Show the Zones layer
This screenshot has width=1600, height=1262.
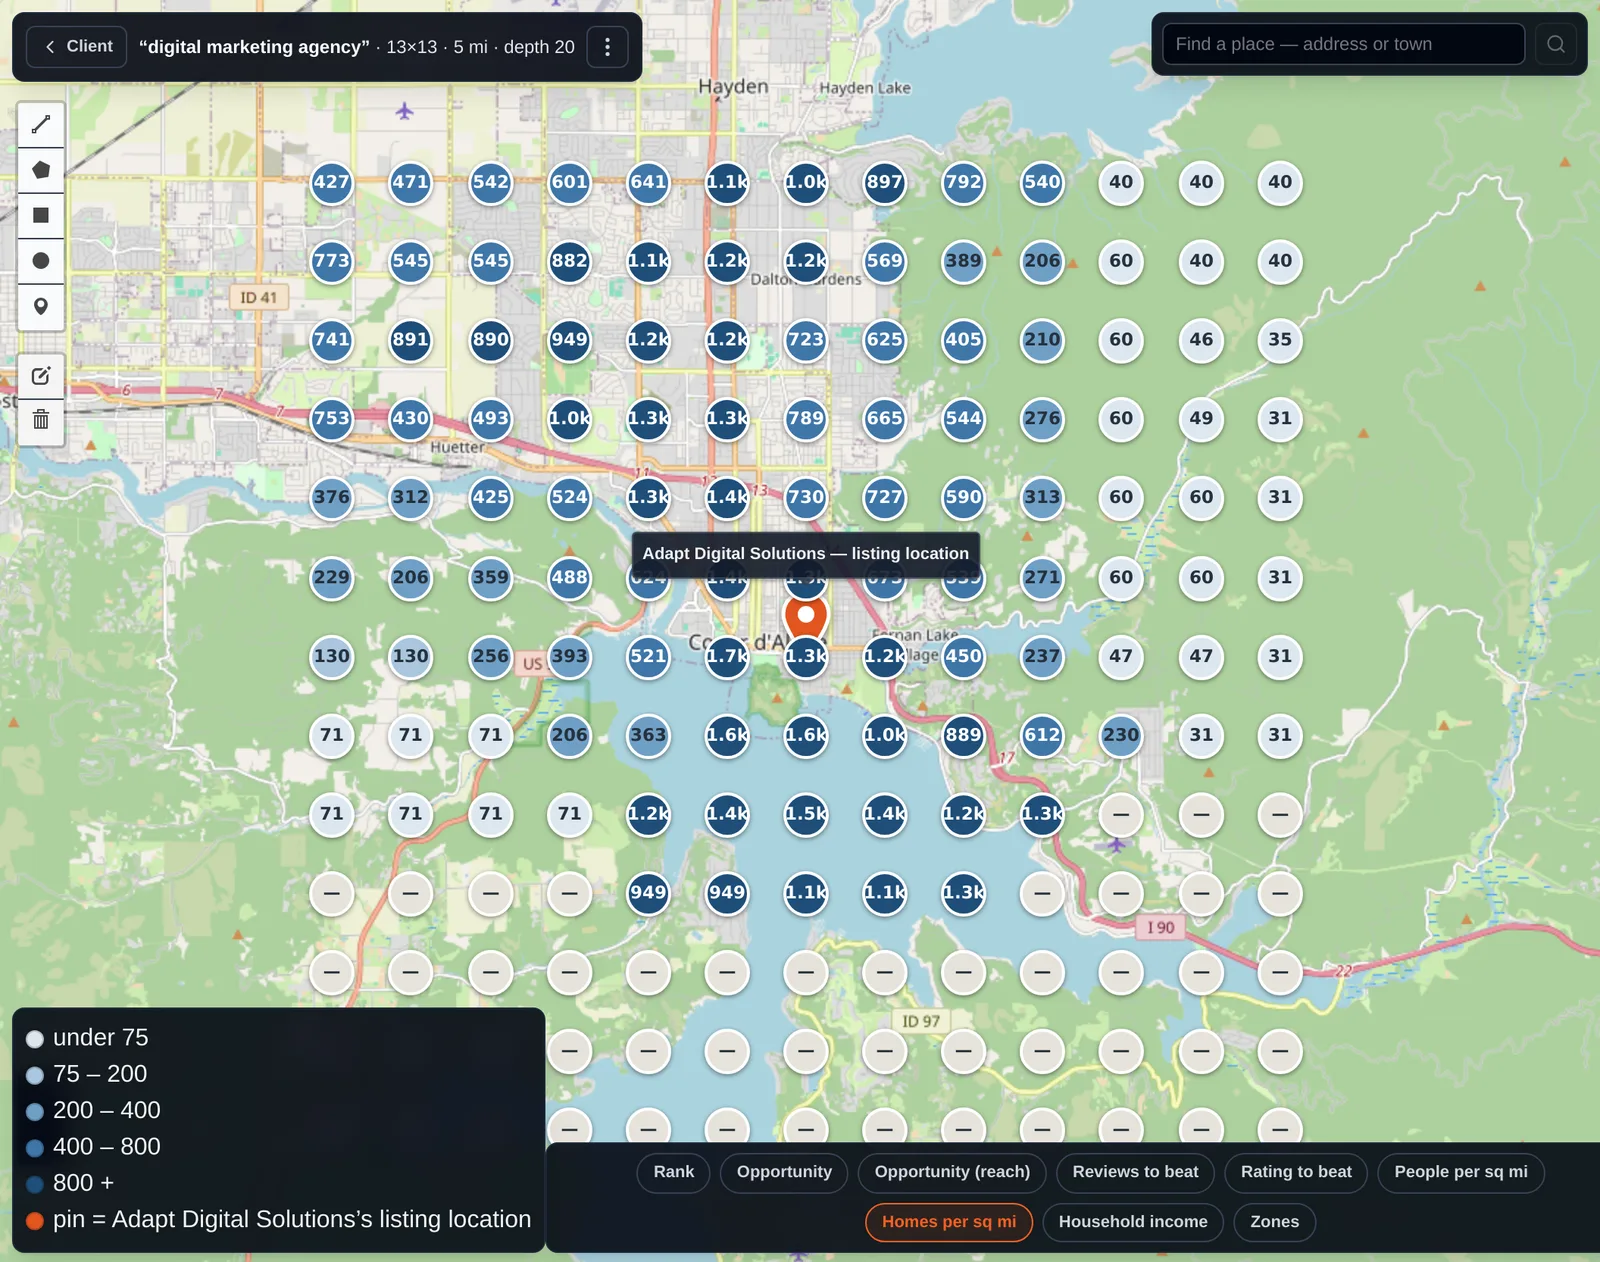(1275, 1222)
